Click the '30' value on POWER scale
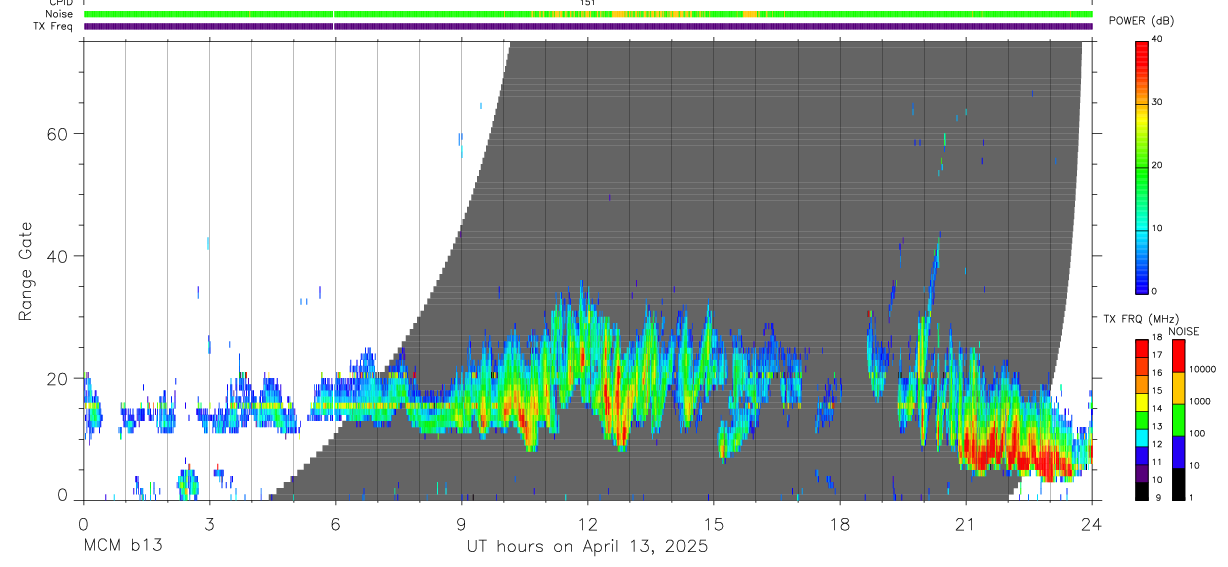This screenshot has width=1228, height=567. [x=1158, y=102]
